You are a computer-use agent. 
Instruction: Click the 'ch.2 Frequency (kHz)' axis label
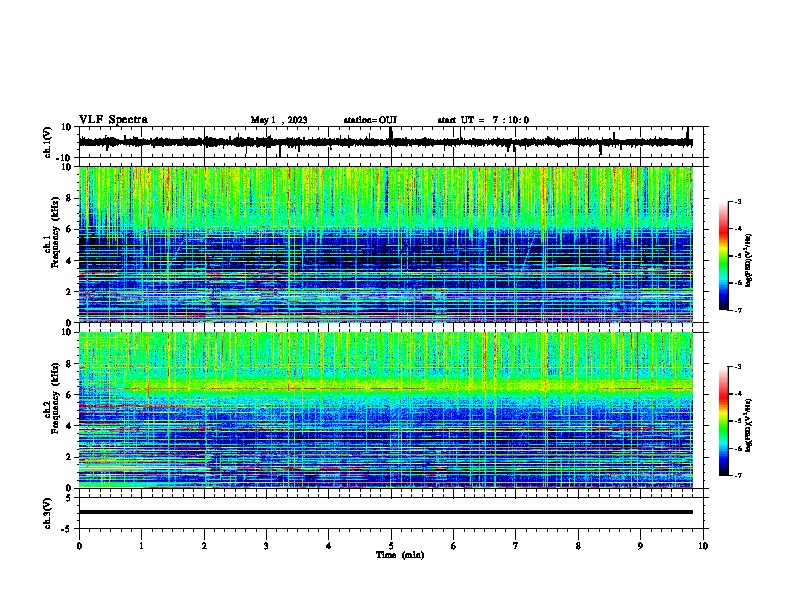[52, 398]
